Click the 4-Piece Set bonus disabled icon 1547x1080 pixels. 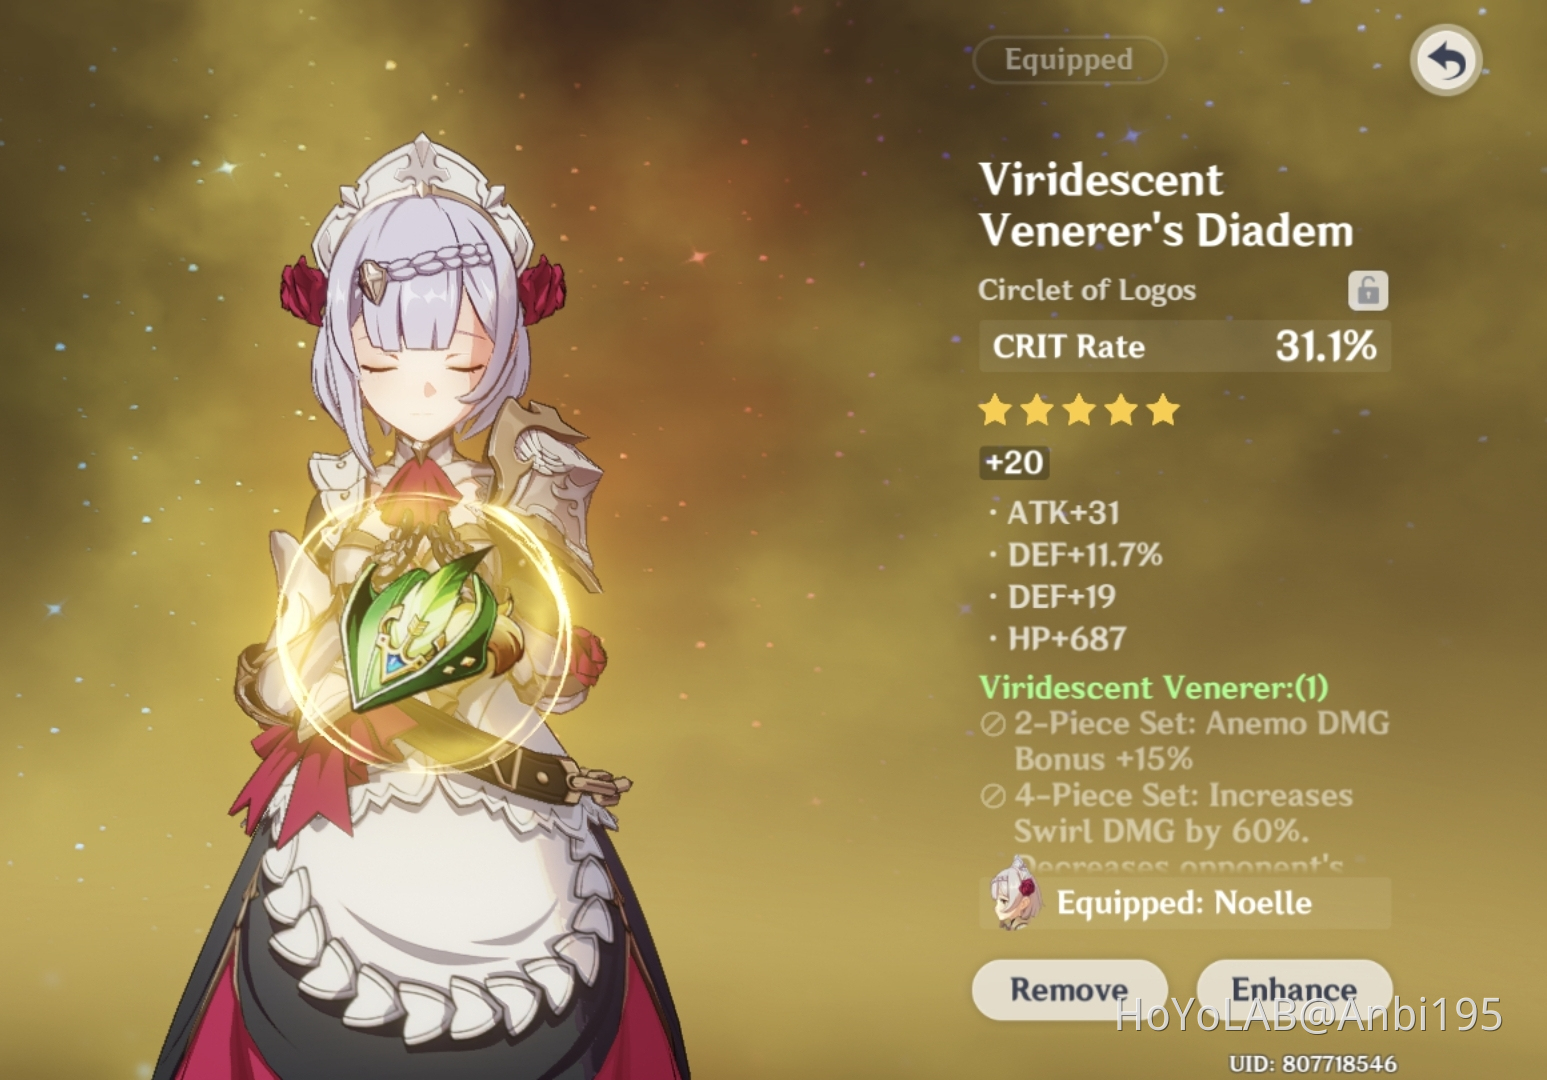click(x=993, y=796)
